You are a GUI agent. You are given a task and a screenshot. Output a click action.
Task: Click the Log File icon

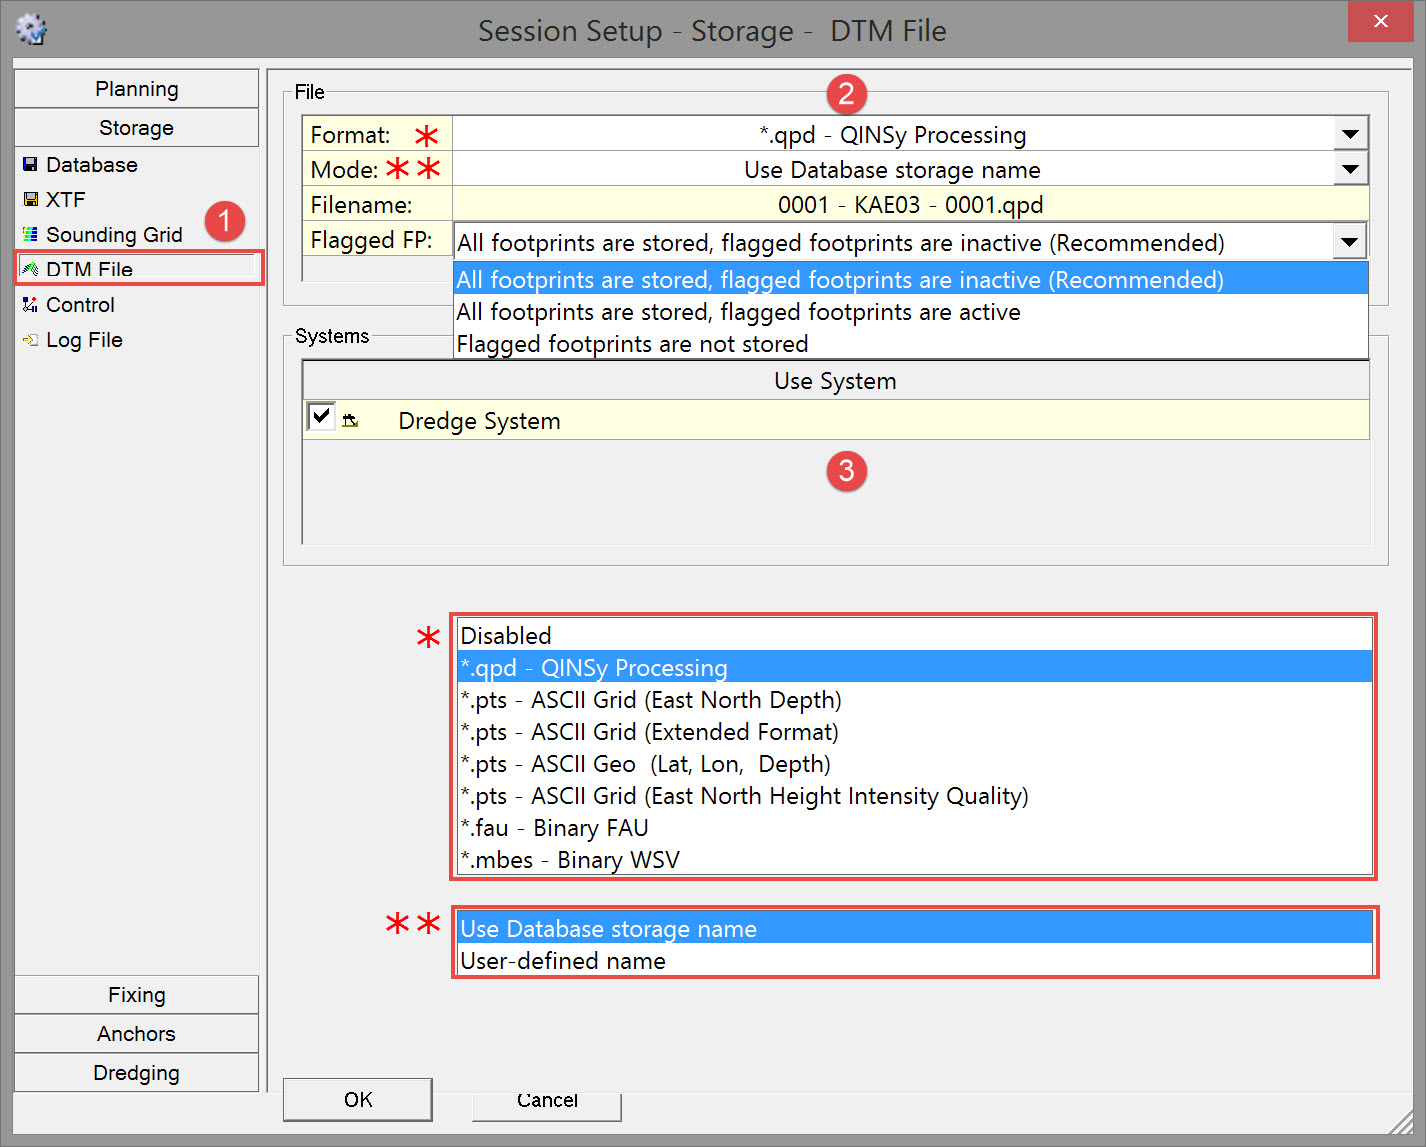(x=30, y=340)
